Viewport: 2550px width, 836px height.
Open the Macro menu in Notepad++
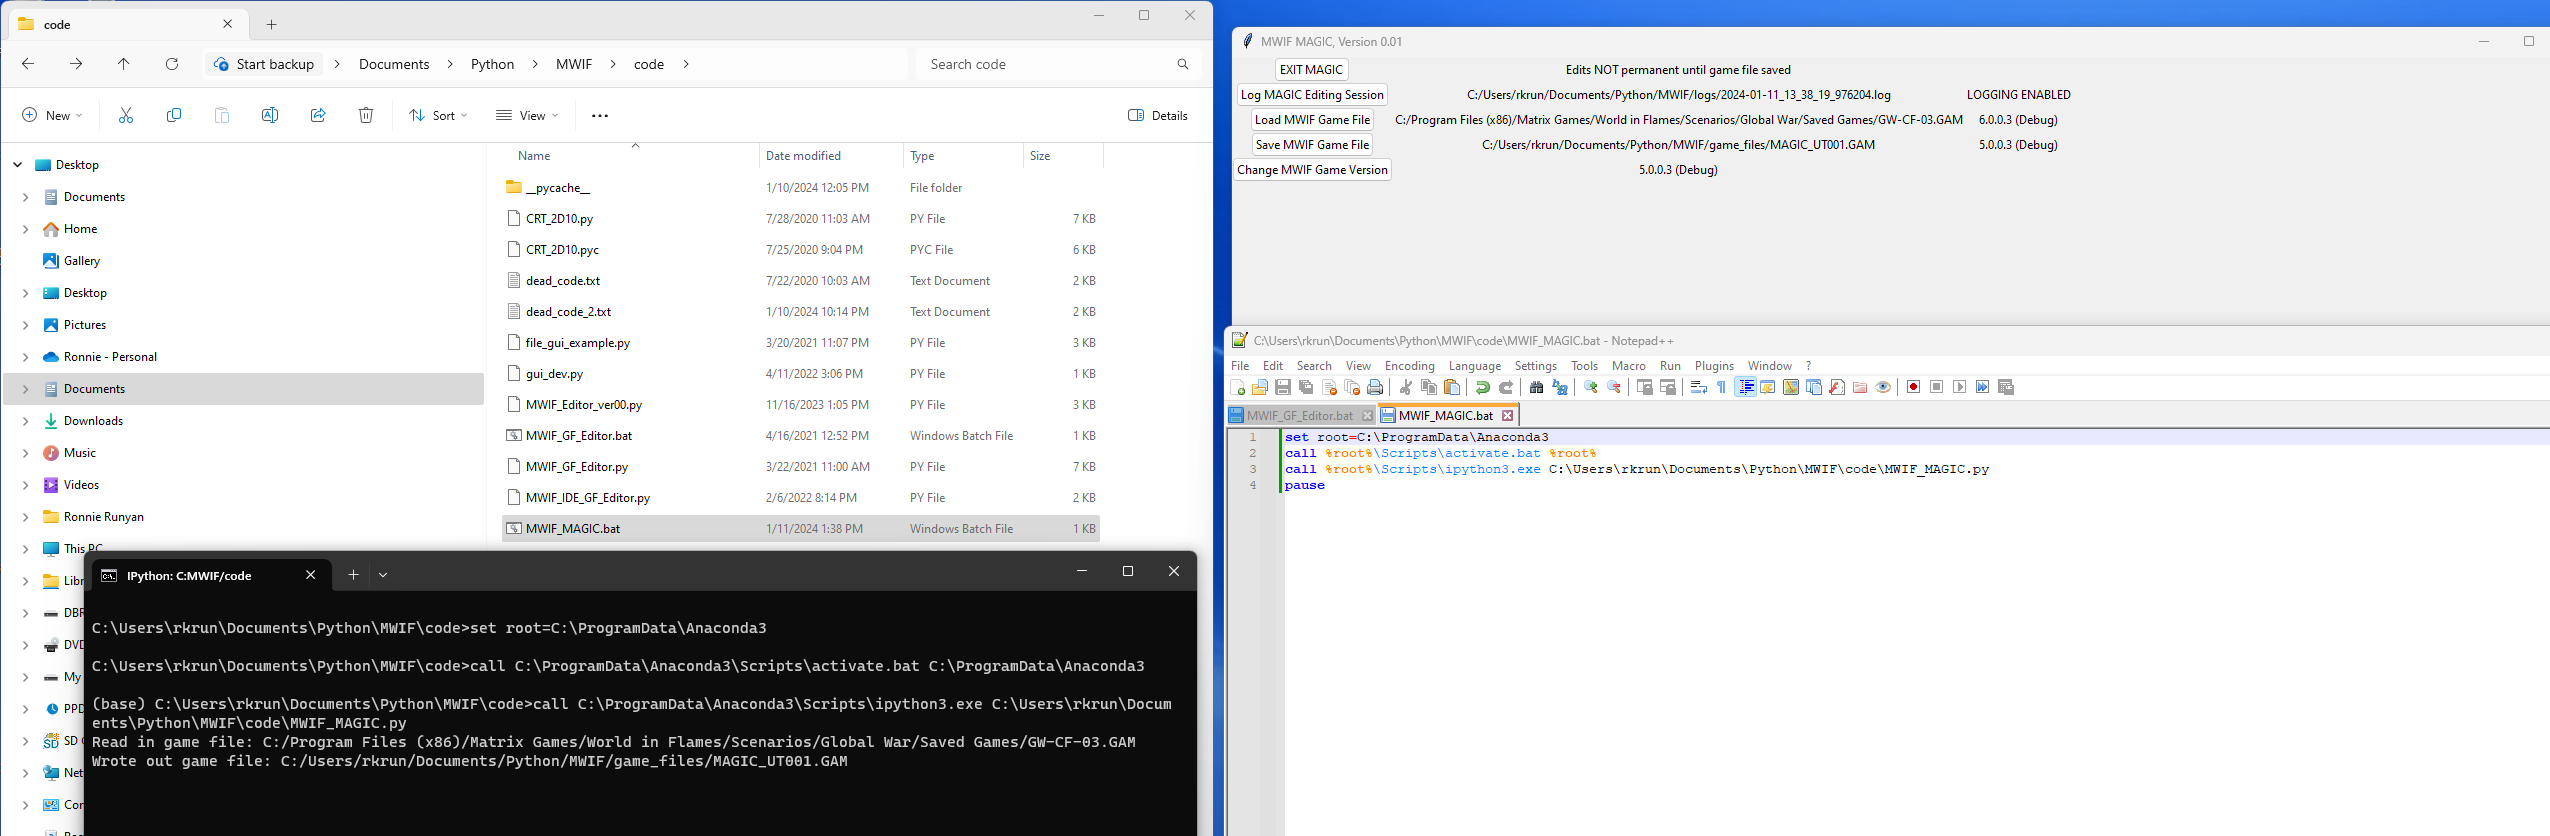(1628, 366)
